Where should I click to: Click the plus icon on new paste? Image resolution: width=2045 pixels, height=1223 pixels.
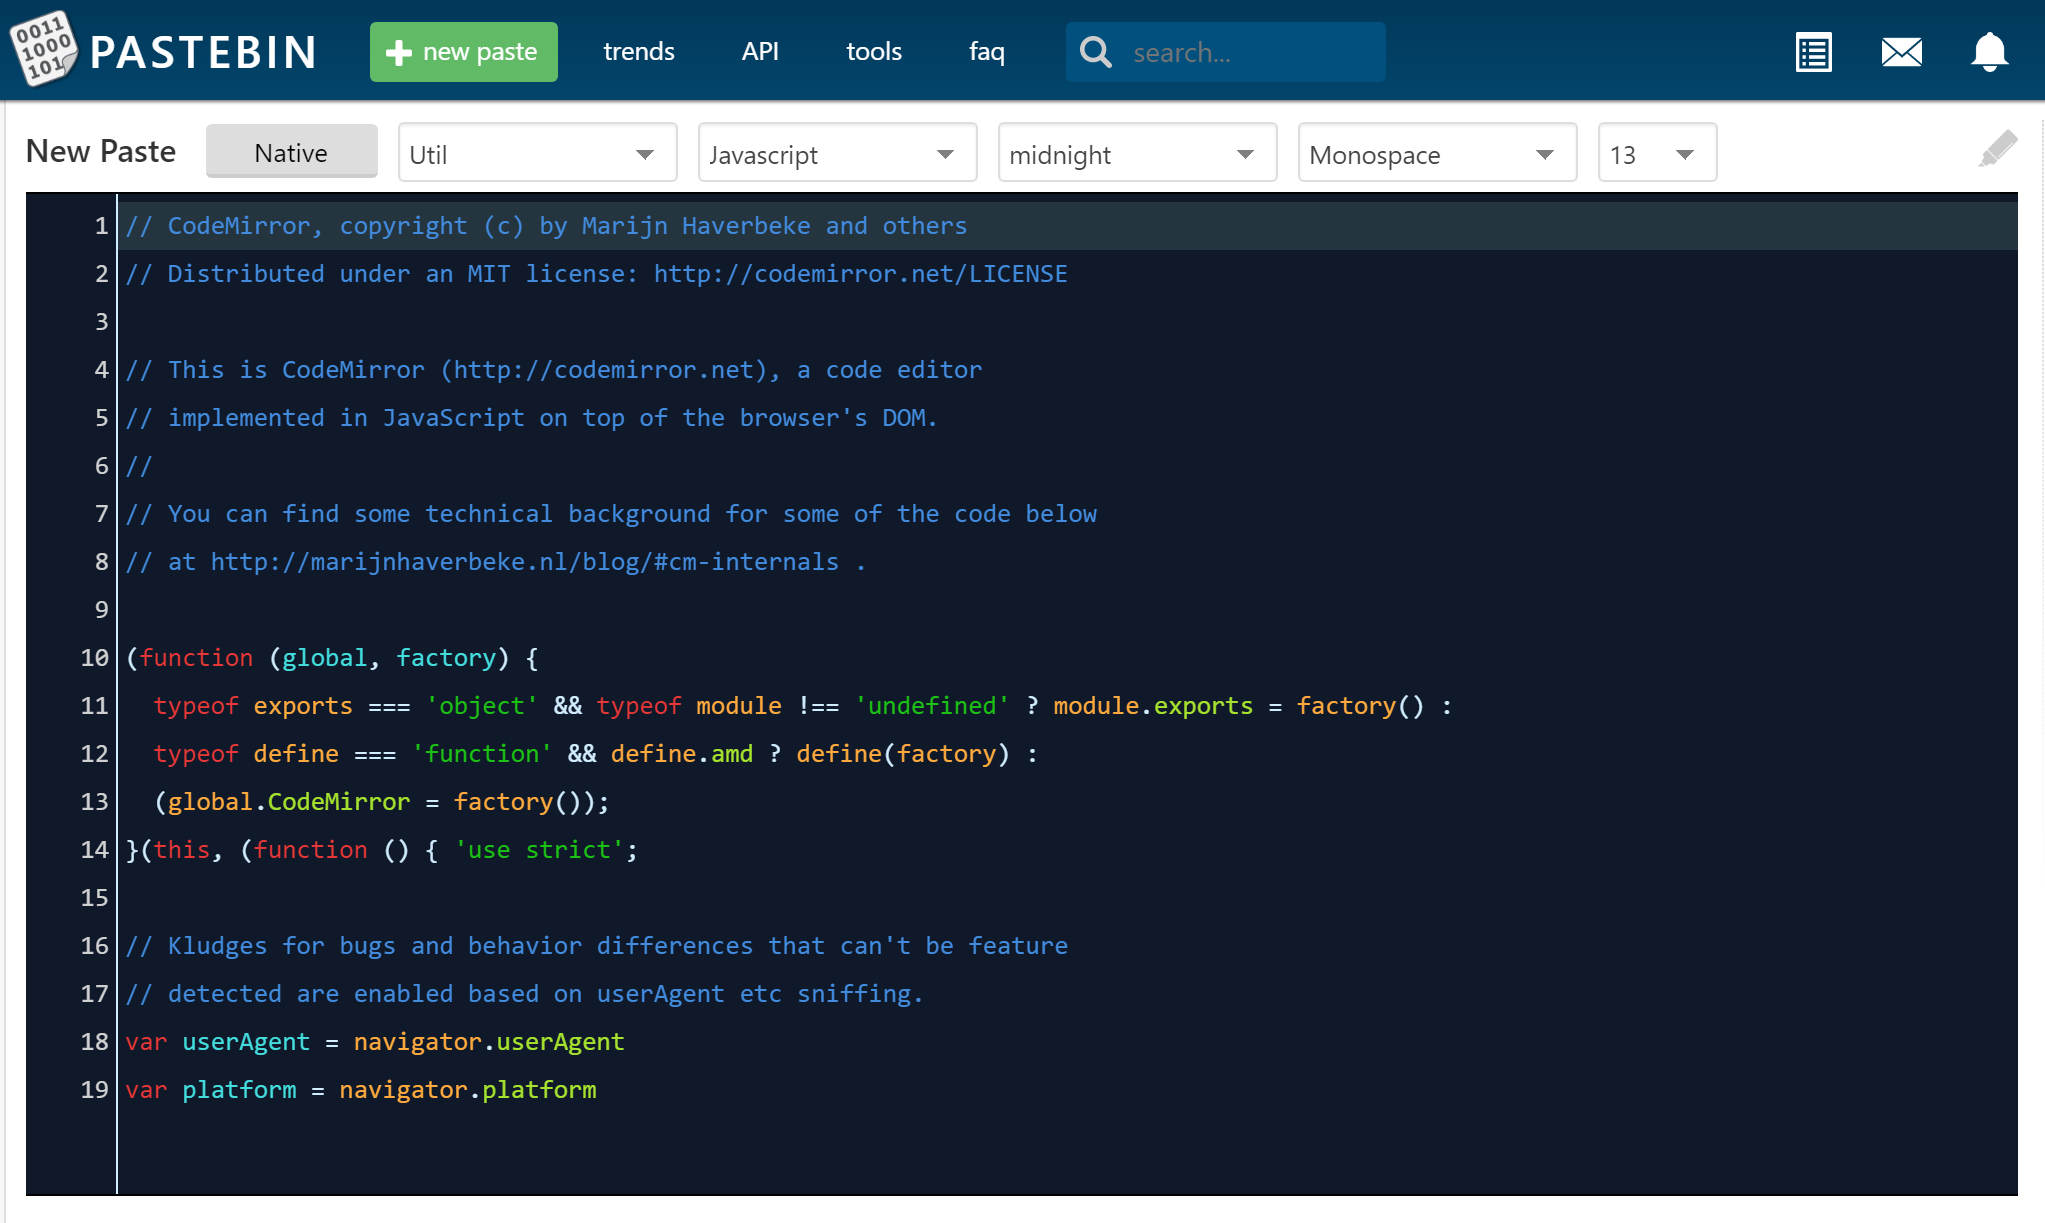[399, 52]
